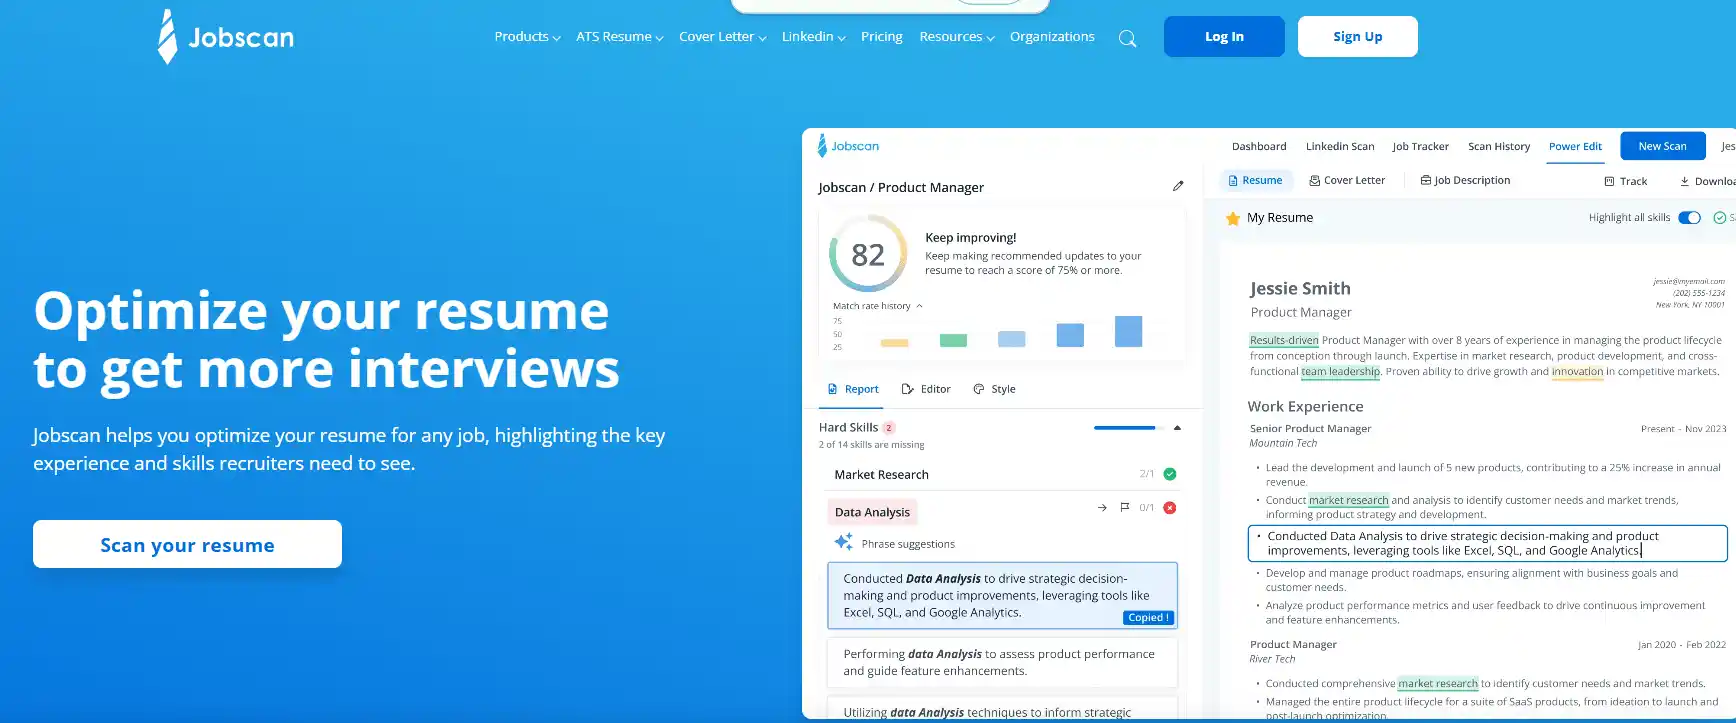Select the Job Description tab
This screenshot has width=1736, height=723.
point(1465,180)
